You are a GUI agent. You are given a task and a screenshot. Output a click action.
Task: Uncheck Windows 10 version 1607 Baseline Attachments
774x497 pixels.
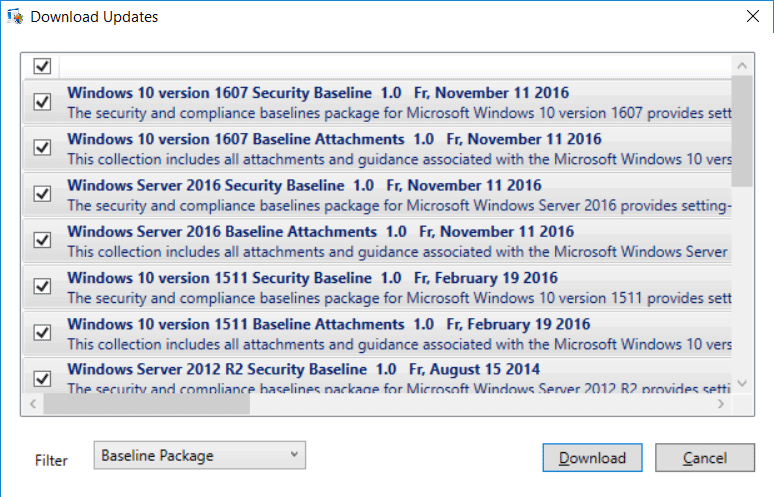point(42,148)
